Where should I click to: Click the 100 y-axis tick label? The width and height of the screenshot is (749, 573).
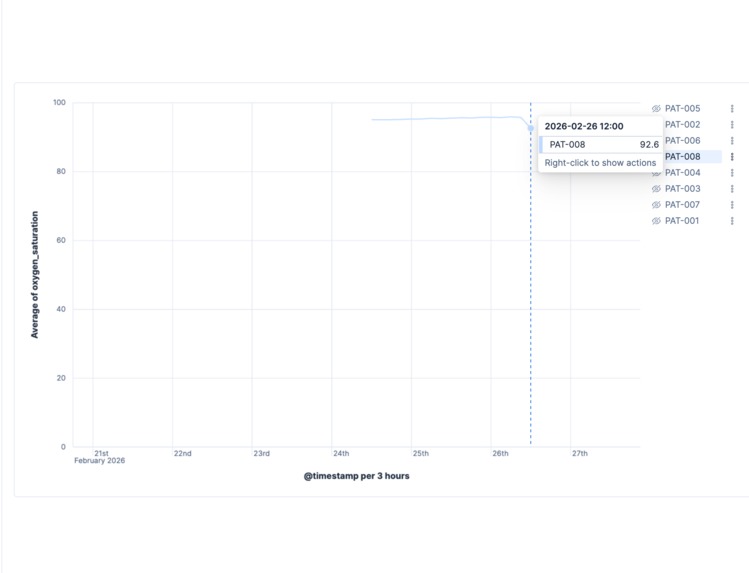[x=59, y=103]
